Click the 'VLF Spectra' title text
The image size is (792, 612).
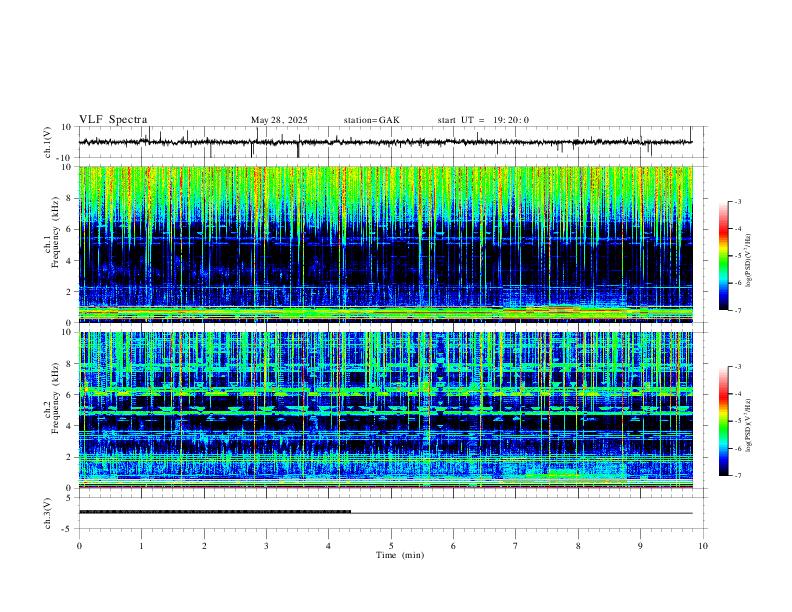(113, 120)
